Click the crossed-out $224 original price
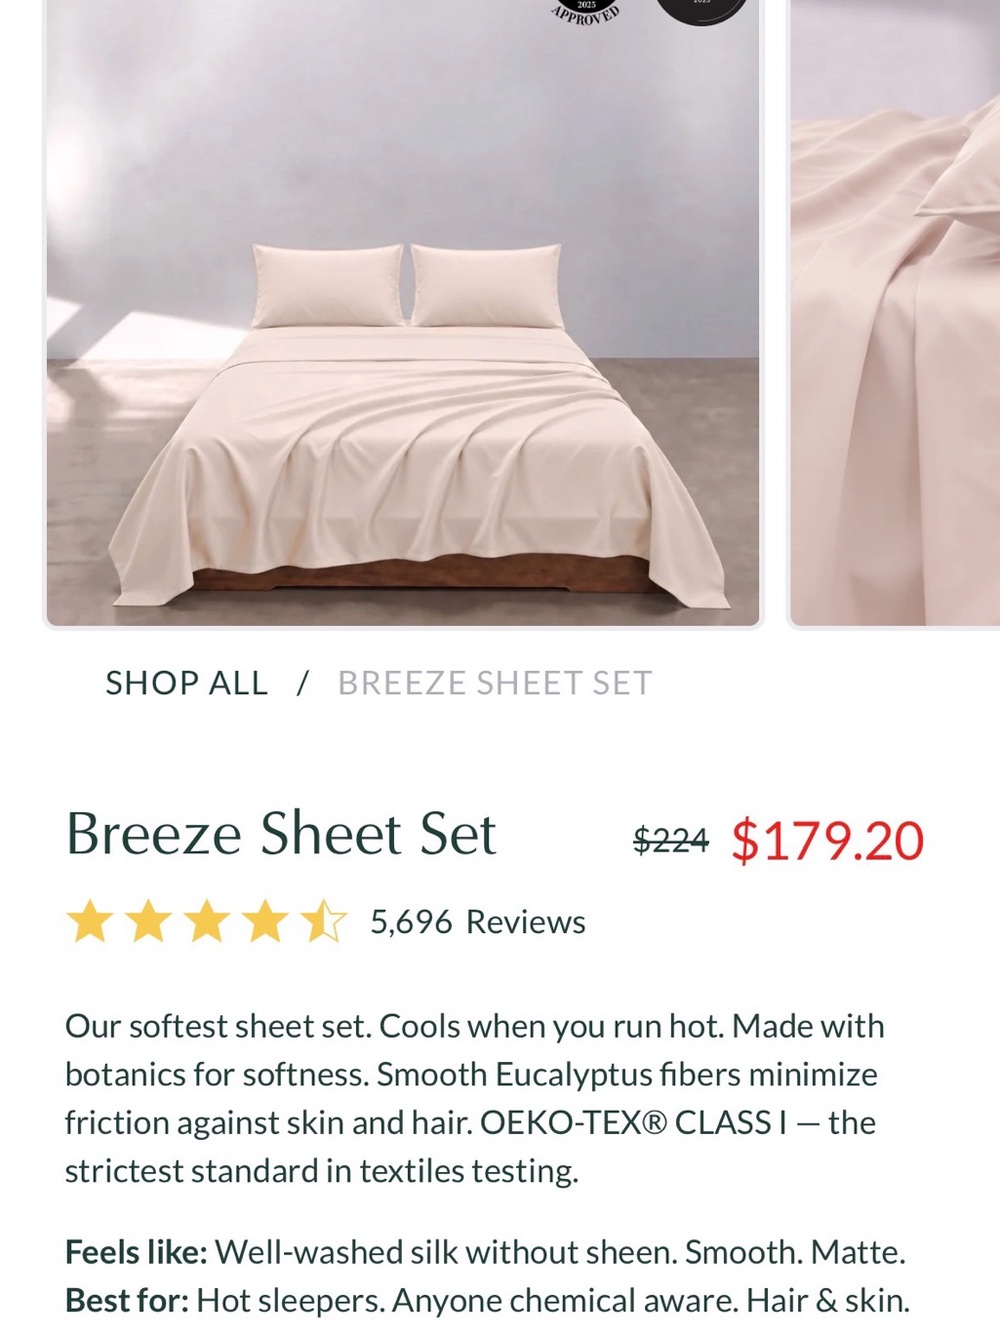1000x1333 pixels. [671, 841]
